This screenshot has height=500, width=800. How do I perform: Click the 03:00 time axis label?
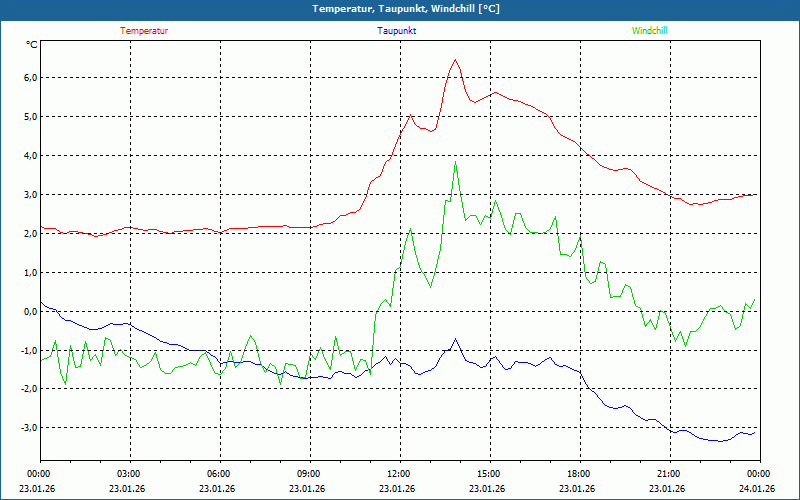tap(129, 474)
